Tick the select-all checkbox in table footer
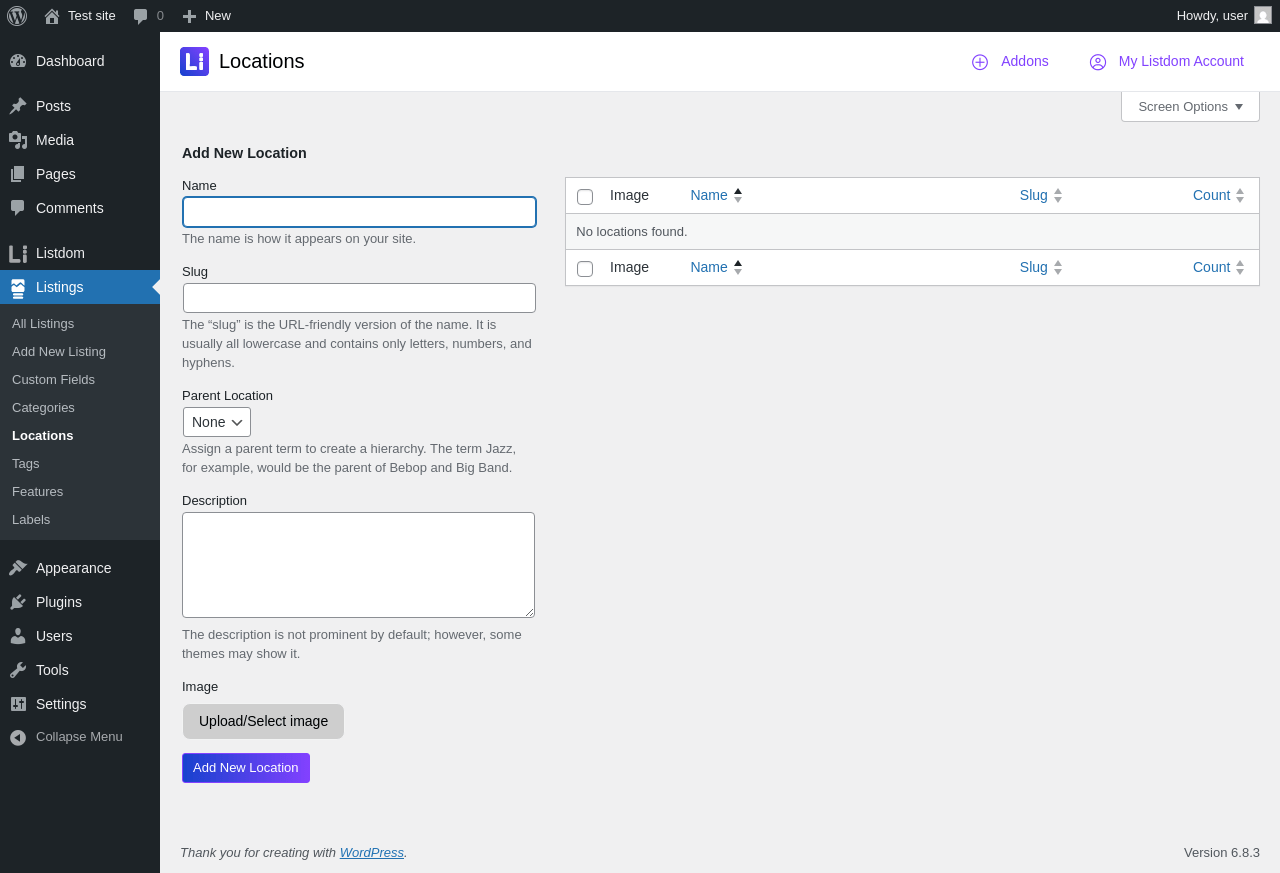The image size is (1280, 873). tap(585, 269)
